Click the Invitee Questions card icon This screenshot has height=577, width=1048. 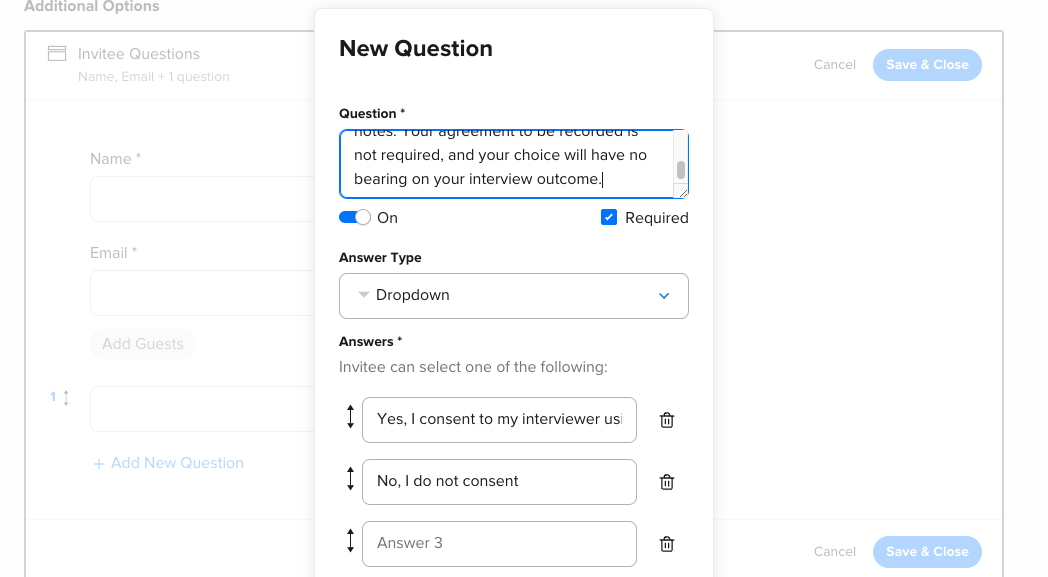coord(57,54)
